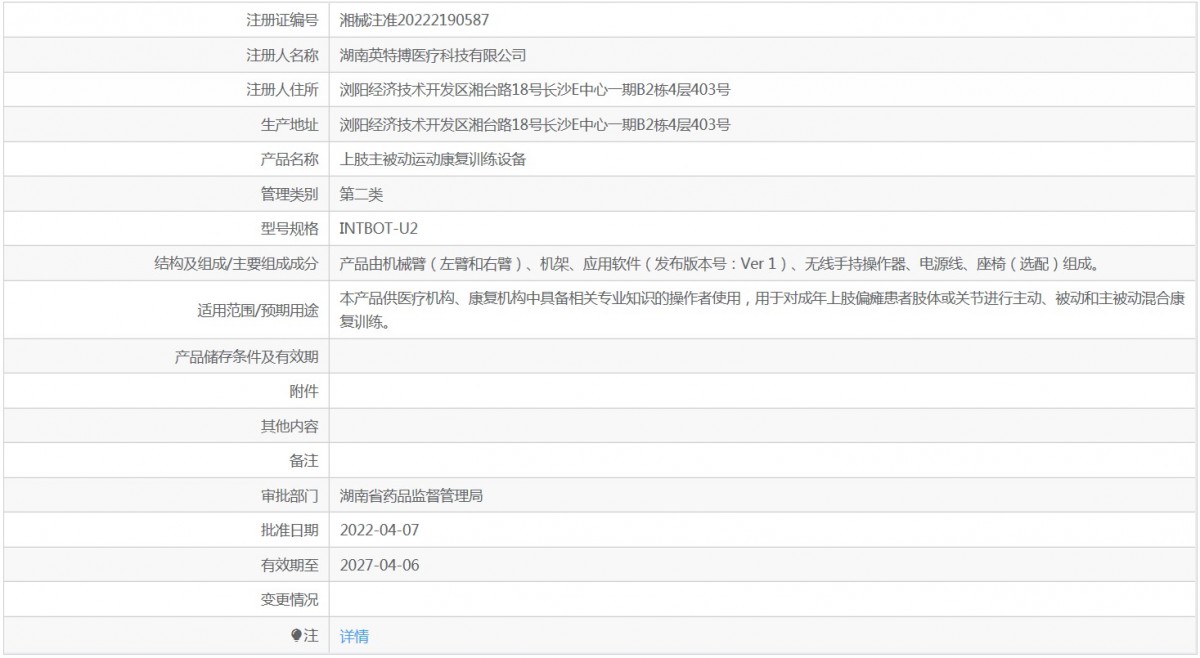Click the 其他内容 label
The image size is (1200, 658).
pos(289,426)
